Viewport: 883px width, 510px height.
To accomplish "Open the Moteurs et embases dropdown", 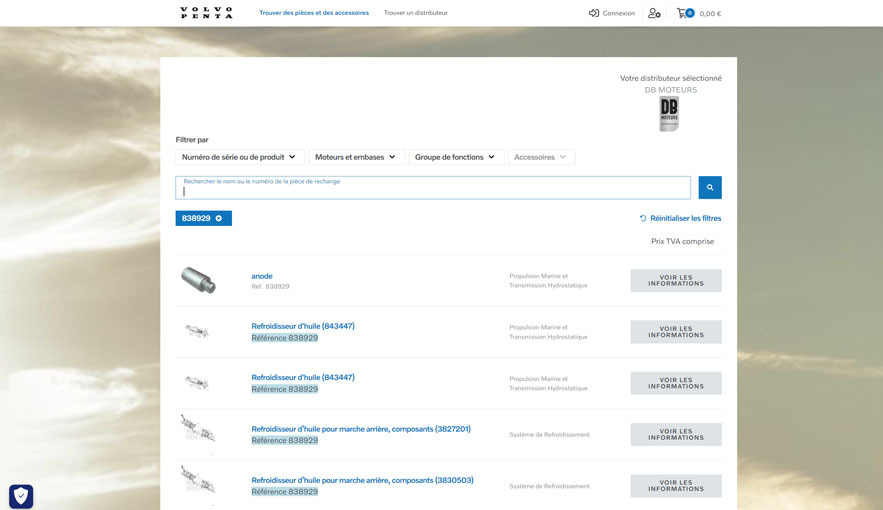I will (356, 157).
